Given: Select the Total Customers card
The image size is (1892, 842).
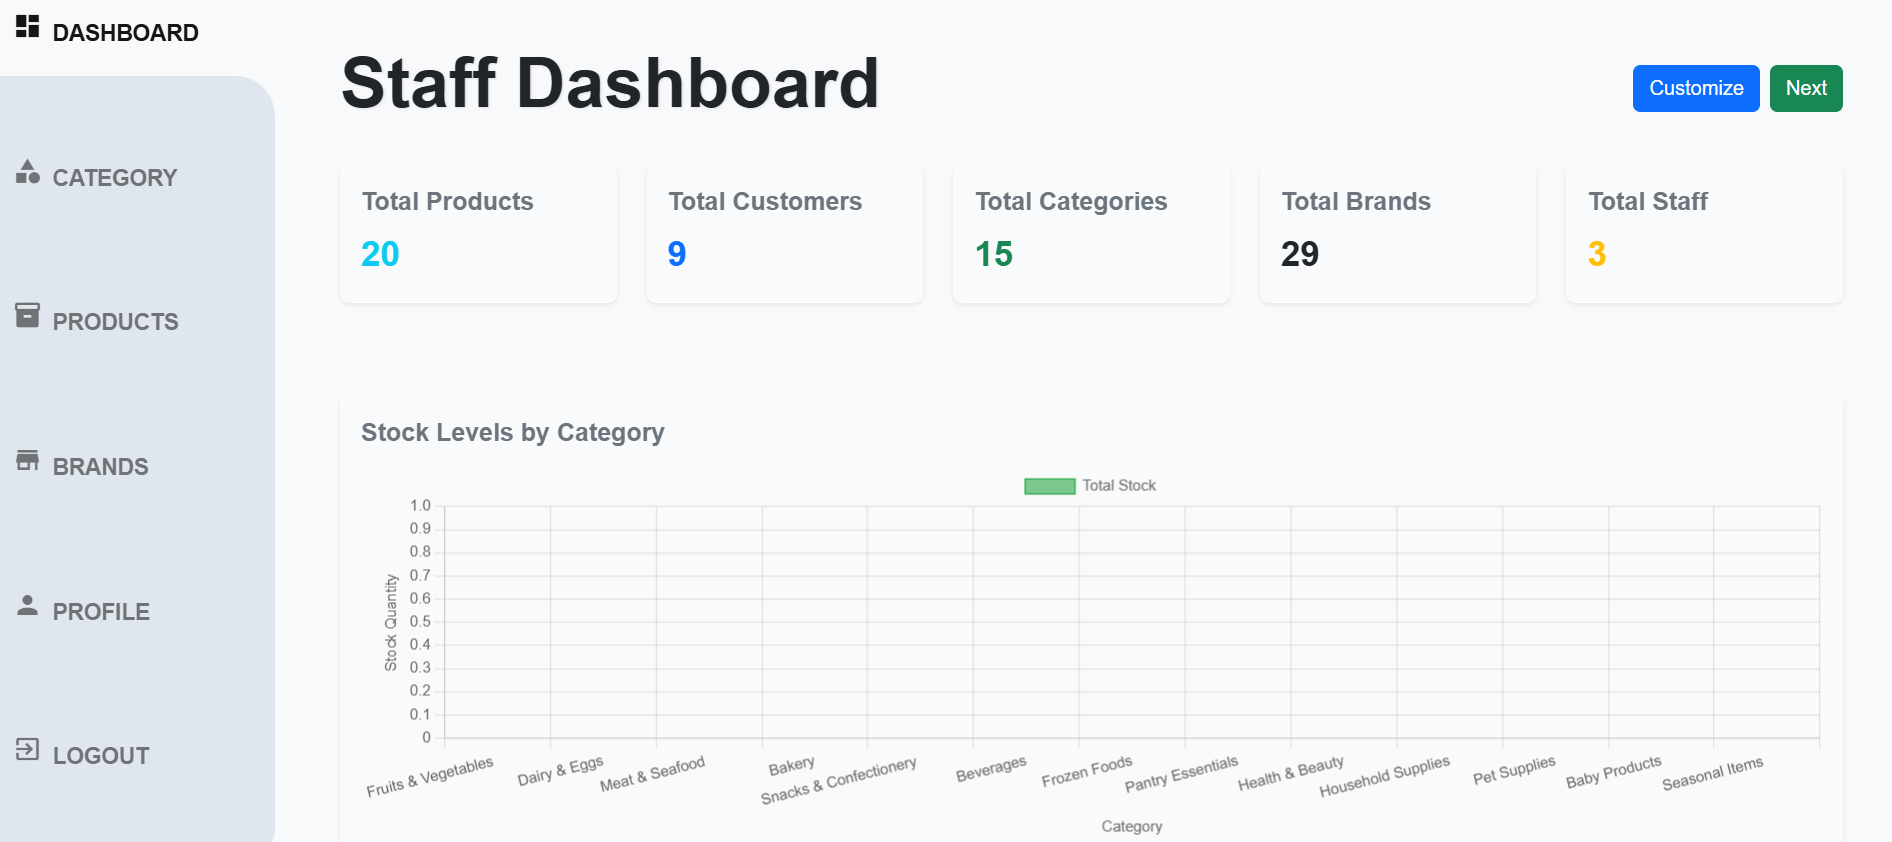Looking at the screenshot, I should (784, 234).
